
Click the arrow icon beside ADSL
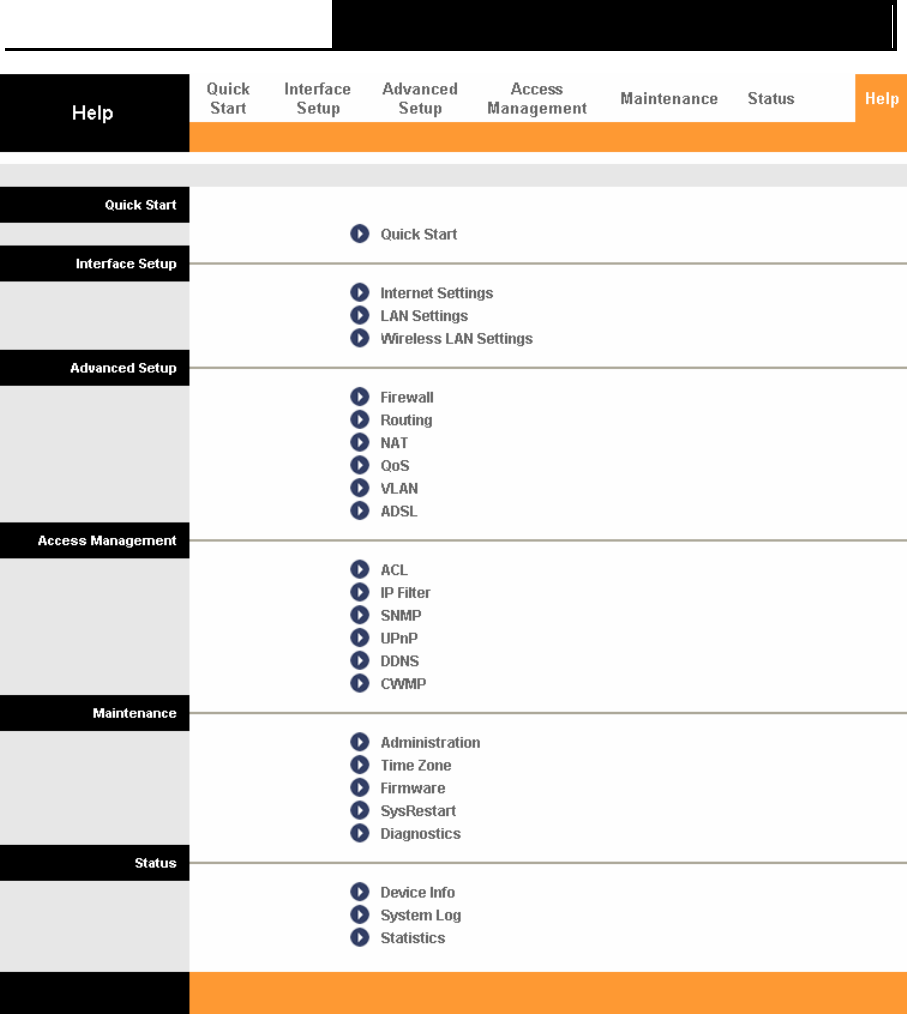tap(360, 511)
